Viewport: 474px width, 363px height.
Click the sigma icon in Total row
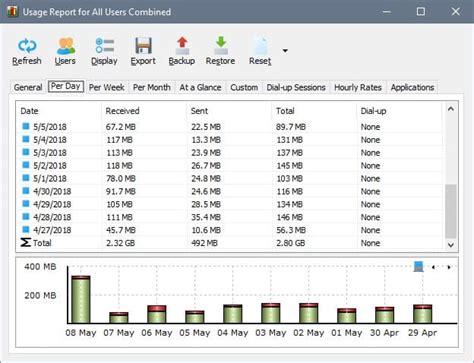pyautogui.click(x=26, y=242)
